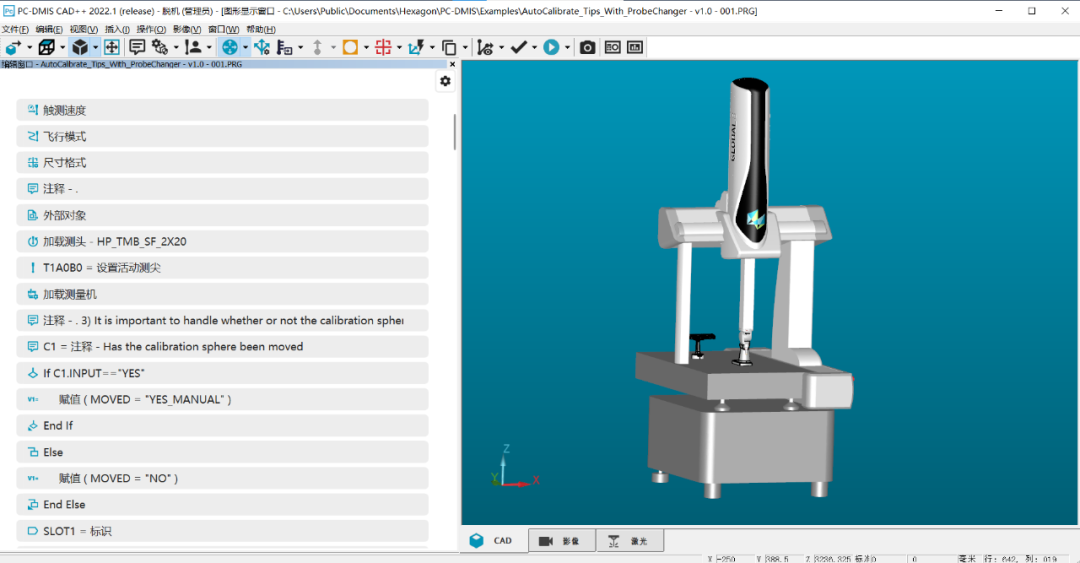Click the last toolbar window icon
This screenshot has height=563, width=1080.
click(x=635, y=47)
